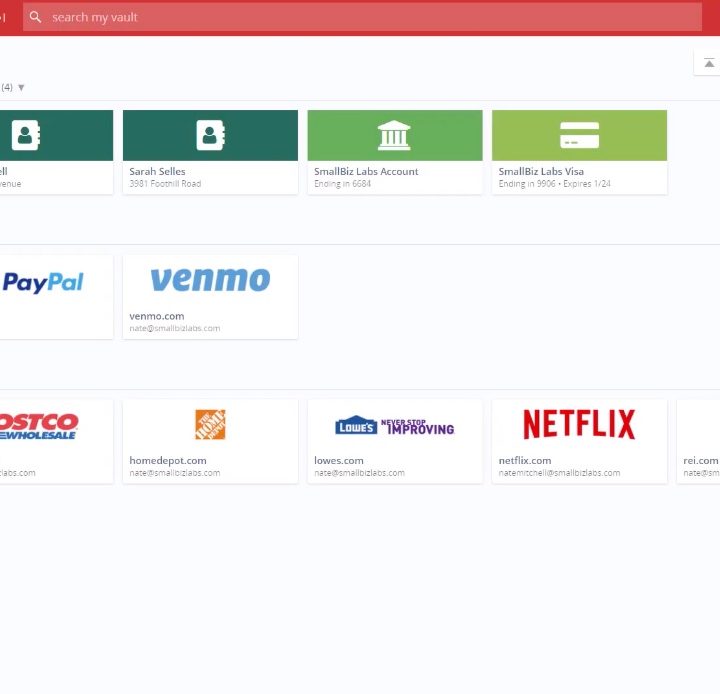720x694 pixels.
Task: Focus the search my vault field
Action: 362,17
